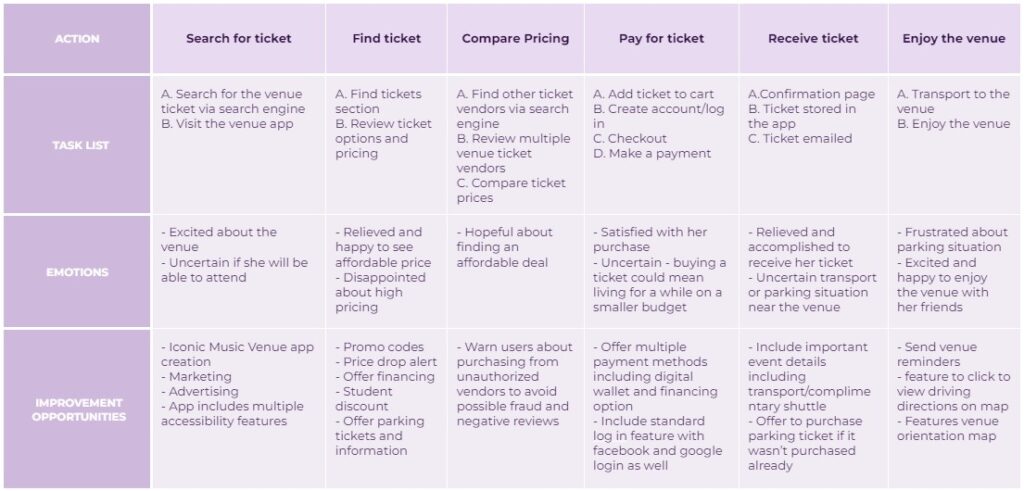Select the "Find ticket" header cell
This screenshot has width=1024, height=491.
point(386,39)
